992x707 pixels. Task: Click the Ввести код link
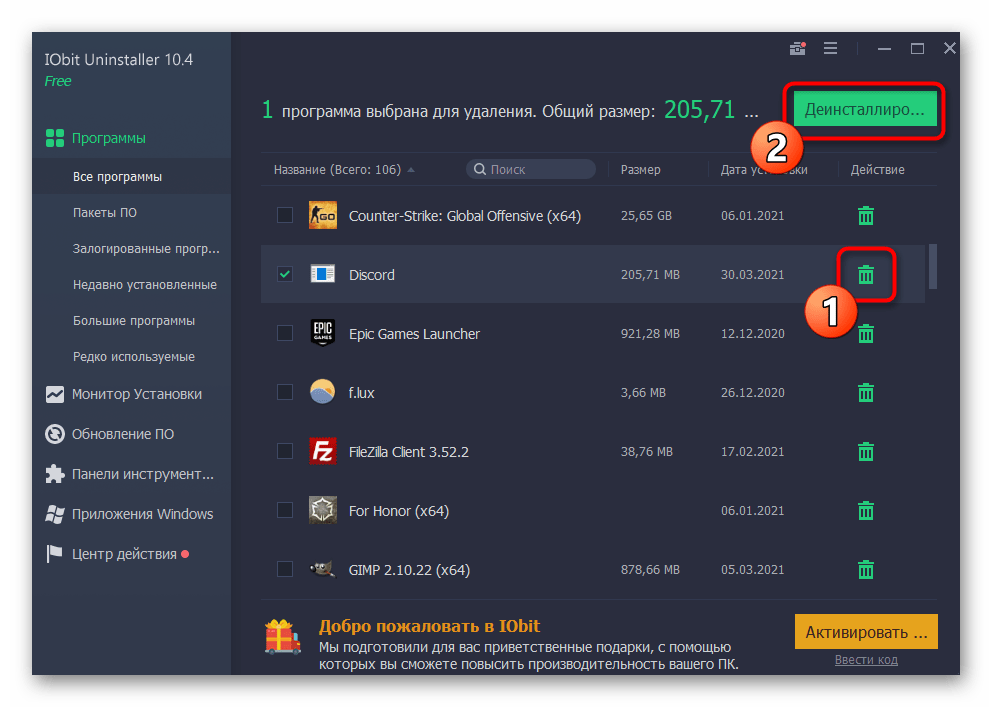[866, 660]
